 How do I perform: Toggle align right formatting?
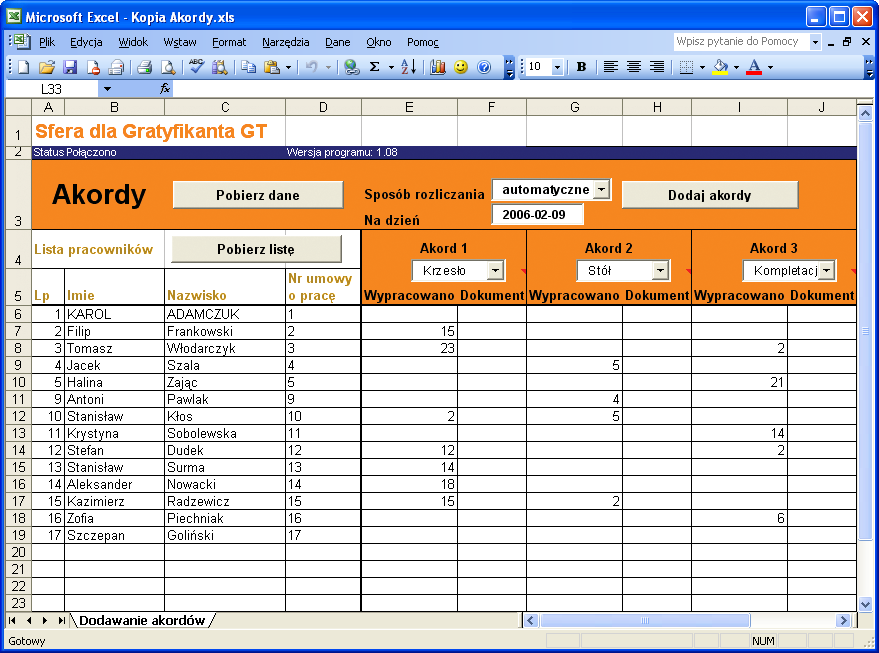pos(657,67)
